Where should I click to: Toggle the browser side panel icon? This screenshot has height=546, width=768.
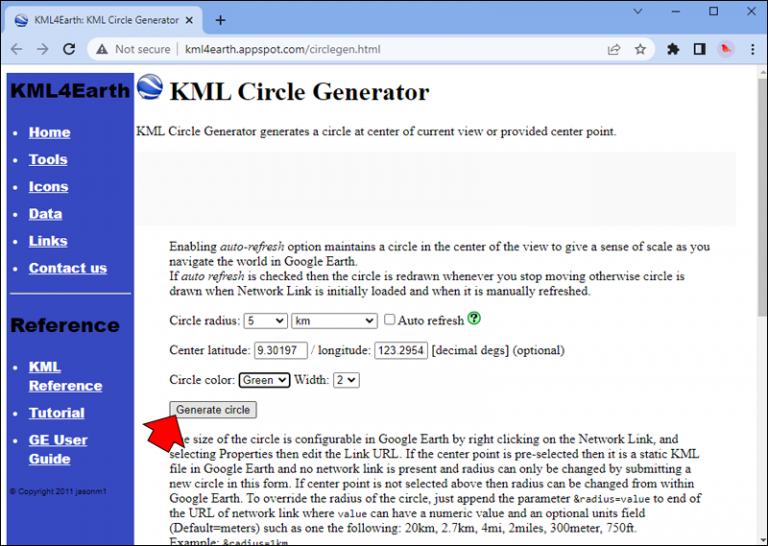coord(699,49)
